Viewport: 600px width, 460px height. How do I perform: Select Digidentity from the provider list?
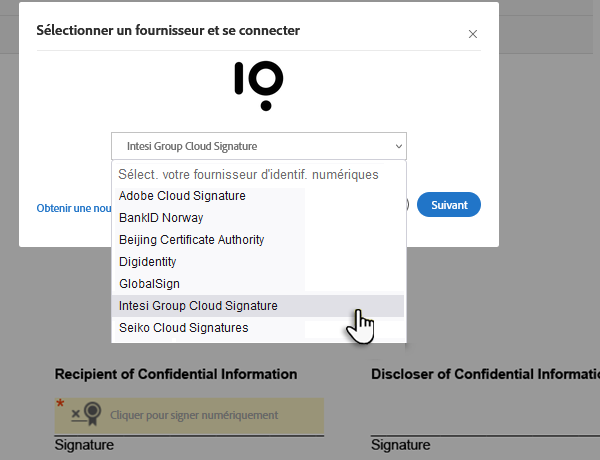(x=147, y=262)
